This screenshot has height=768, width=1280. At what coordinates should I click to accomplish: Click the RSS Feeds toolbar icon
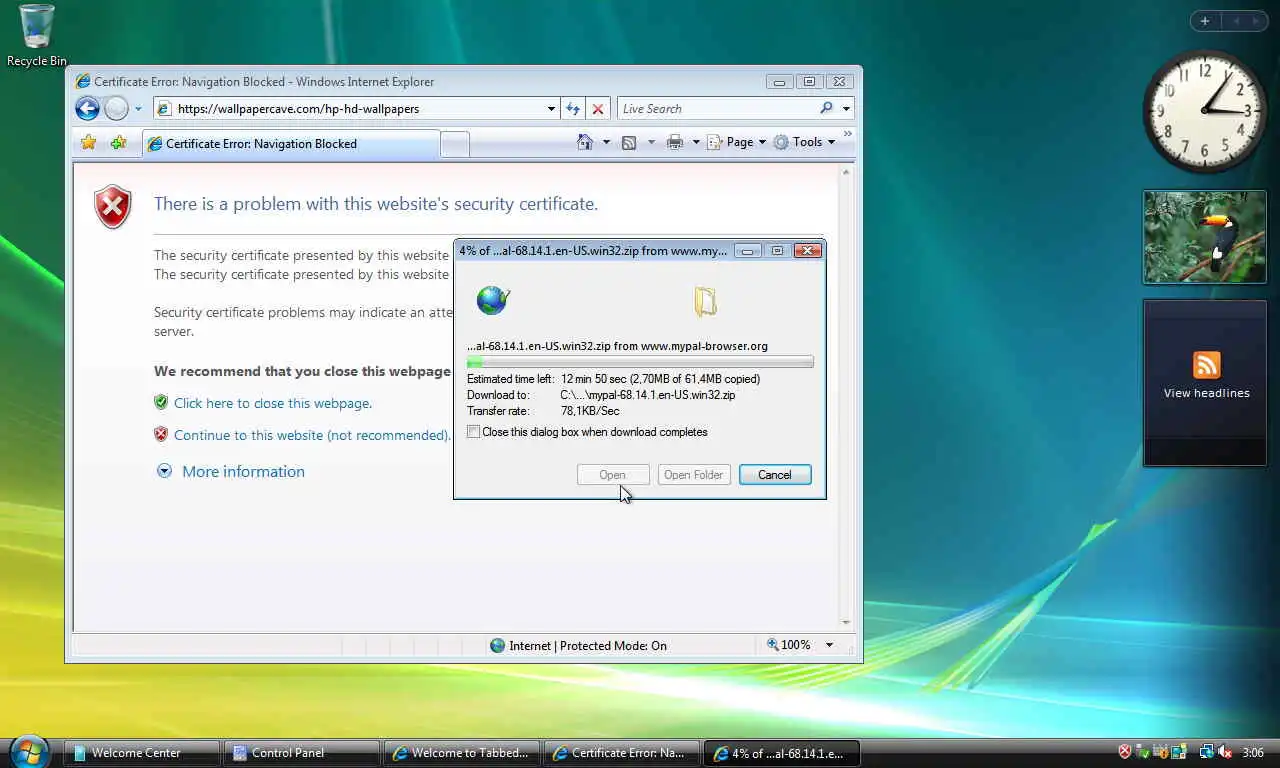[x=629, y=142]
